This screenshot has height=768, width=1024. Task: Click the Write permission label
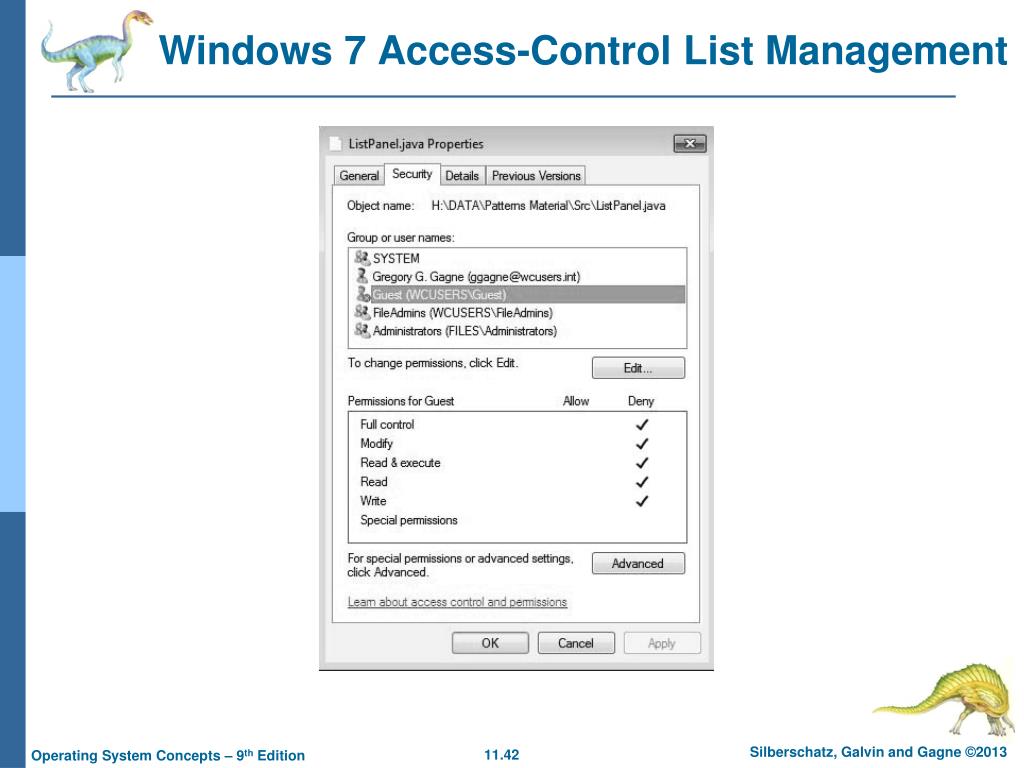pos(374,501)
